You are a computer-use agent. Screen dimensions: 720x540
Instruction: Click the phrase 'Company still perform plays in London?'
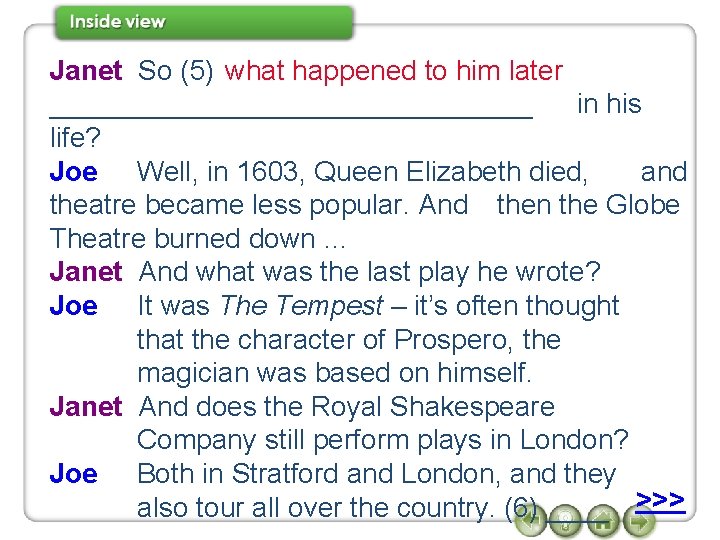(x=382, y=440)
